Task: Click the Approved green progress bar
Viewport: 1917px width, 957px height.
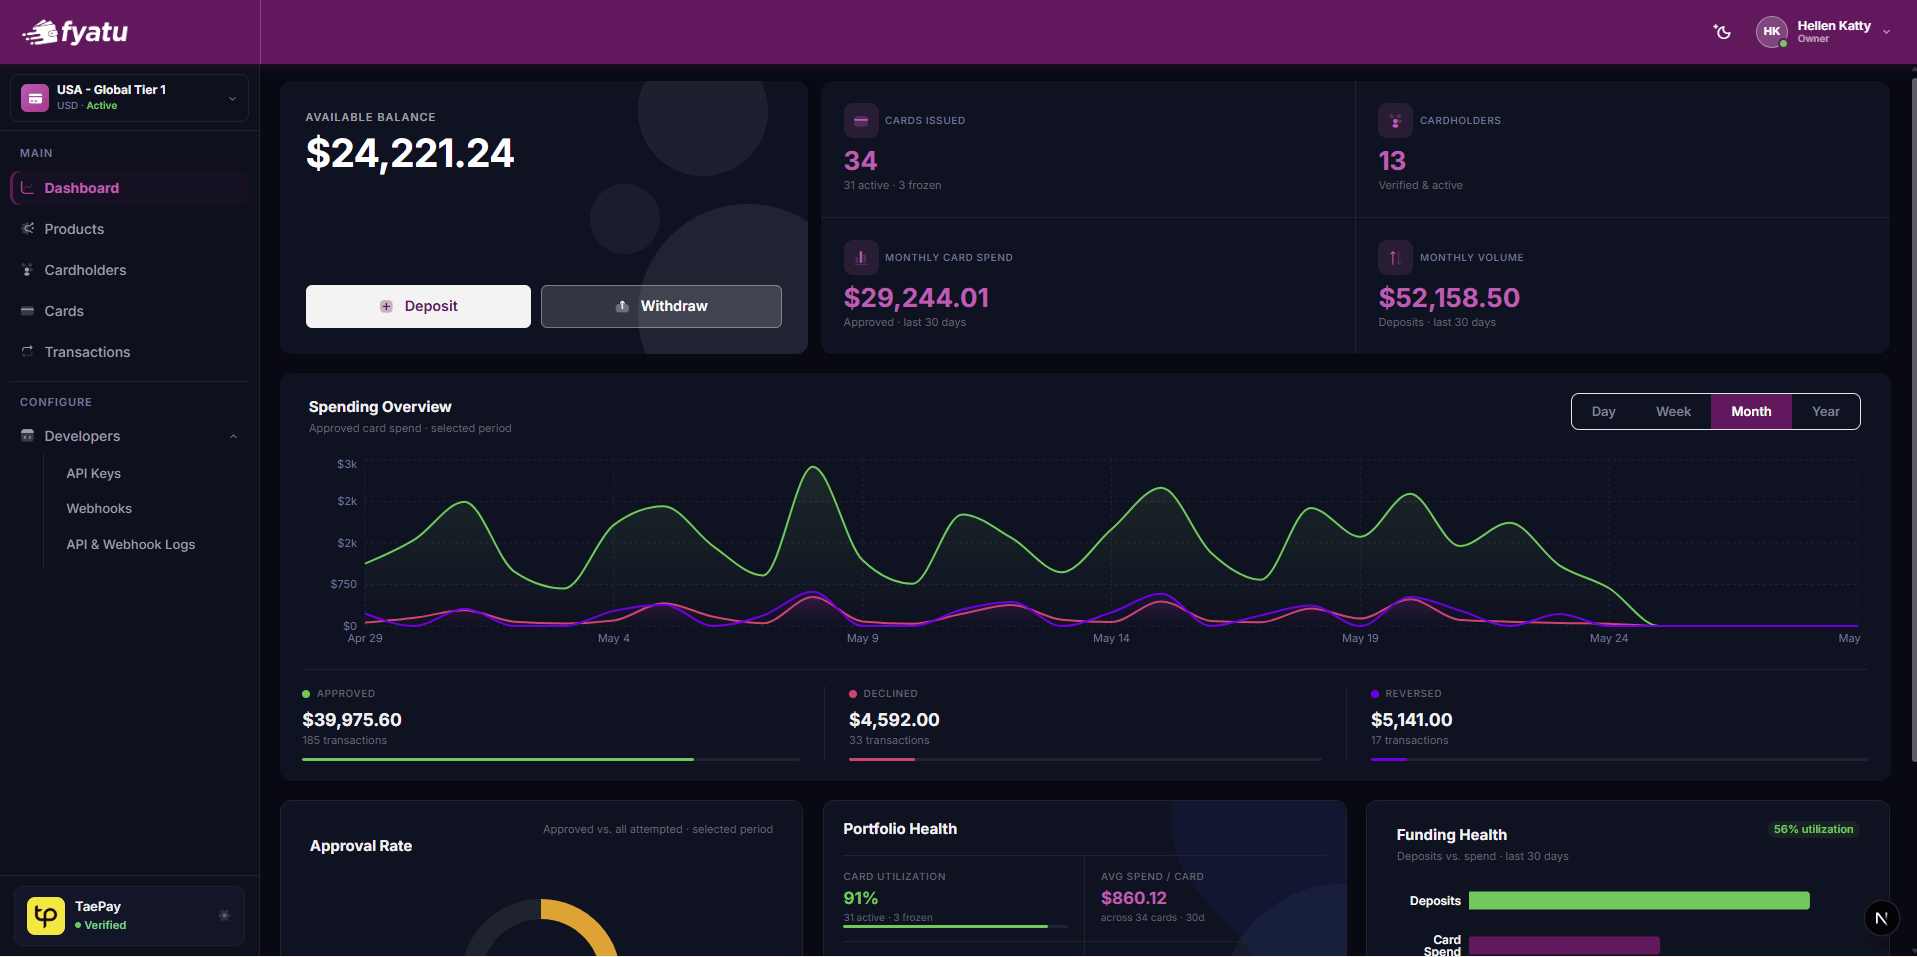Action: (x=498, y=759)
